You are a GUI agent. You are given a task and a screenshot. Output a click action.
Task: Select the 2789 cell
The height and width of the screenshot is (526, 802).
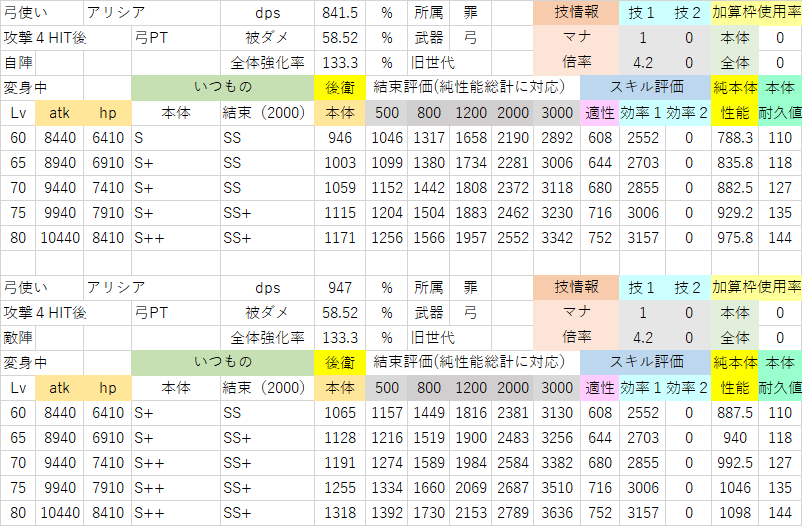(513, 513)
